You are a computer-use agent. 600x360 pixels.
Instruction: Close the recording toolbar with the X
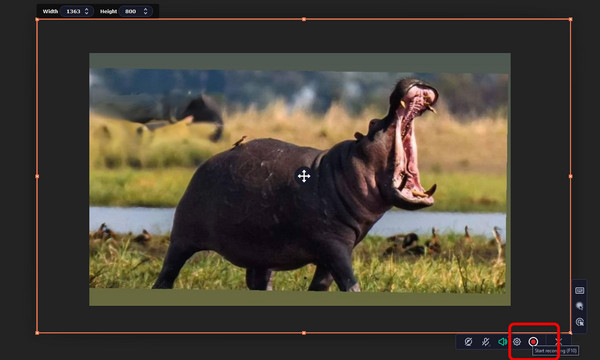558,341
